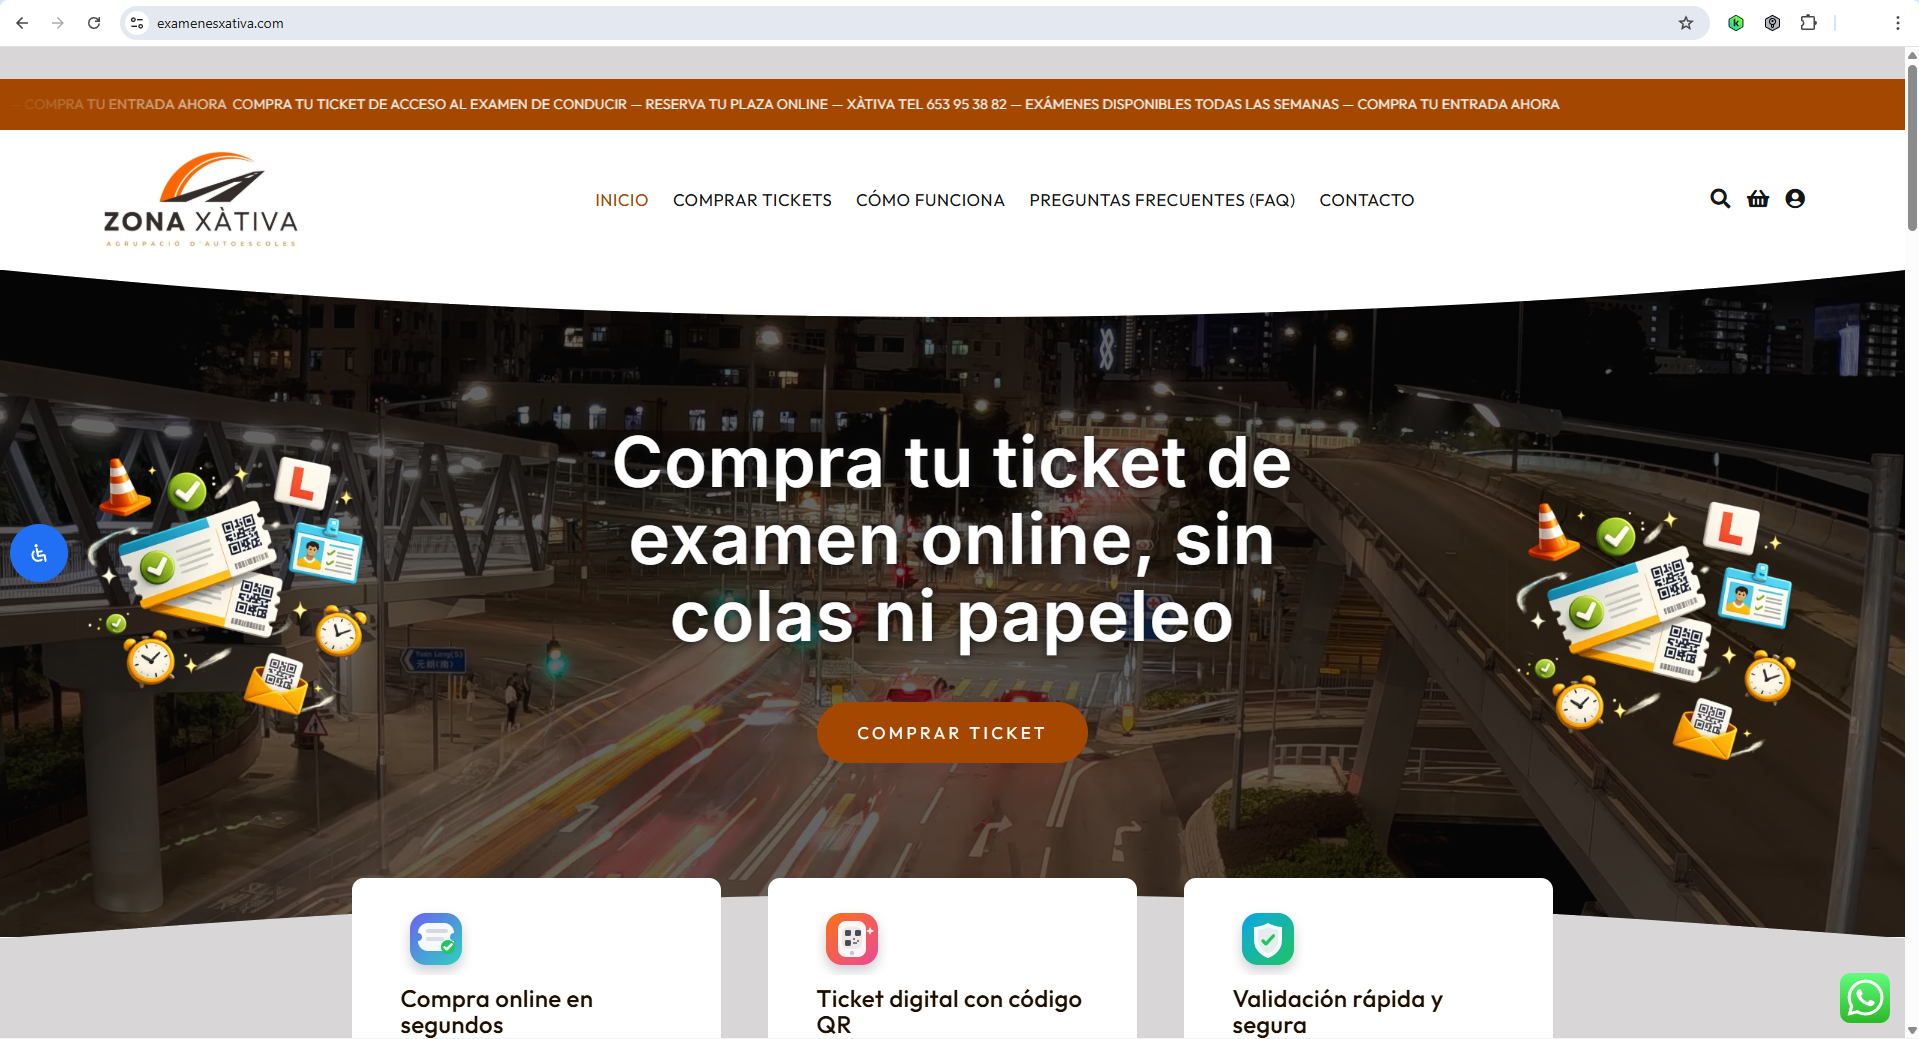Open the site search magnifier icon
This screenshot has width=1919, height=1039.
click(1719, 199)
